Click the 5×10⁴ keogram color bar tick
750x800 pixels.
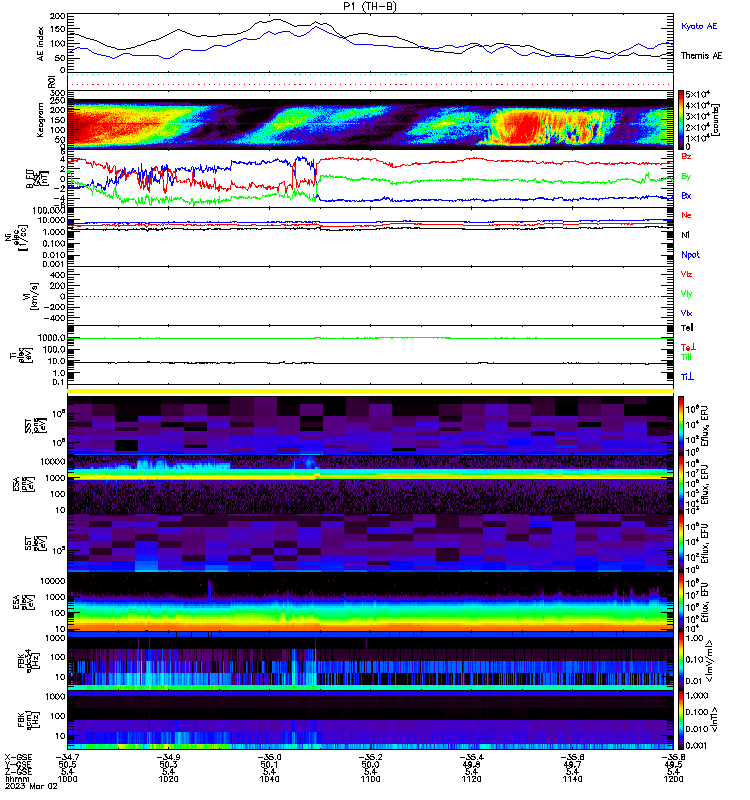click(x=697, y=94)
